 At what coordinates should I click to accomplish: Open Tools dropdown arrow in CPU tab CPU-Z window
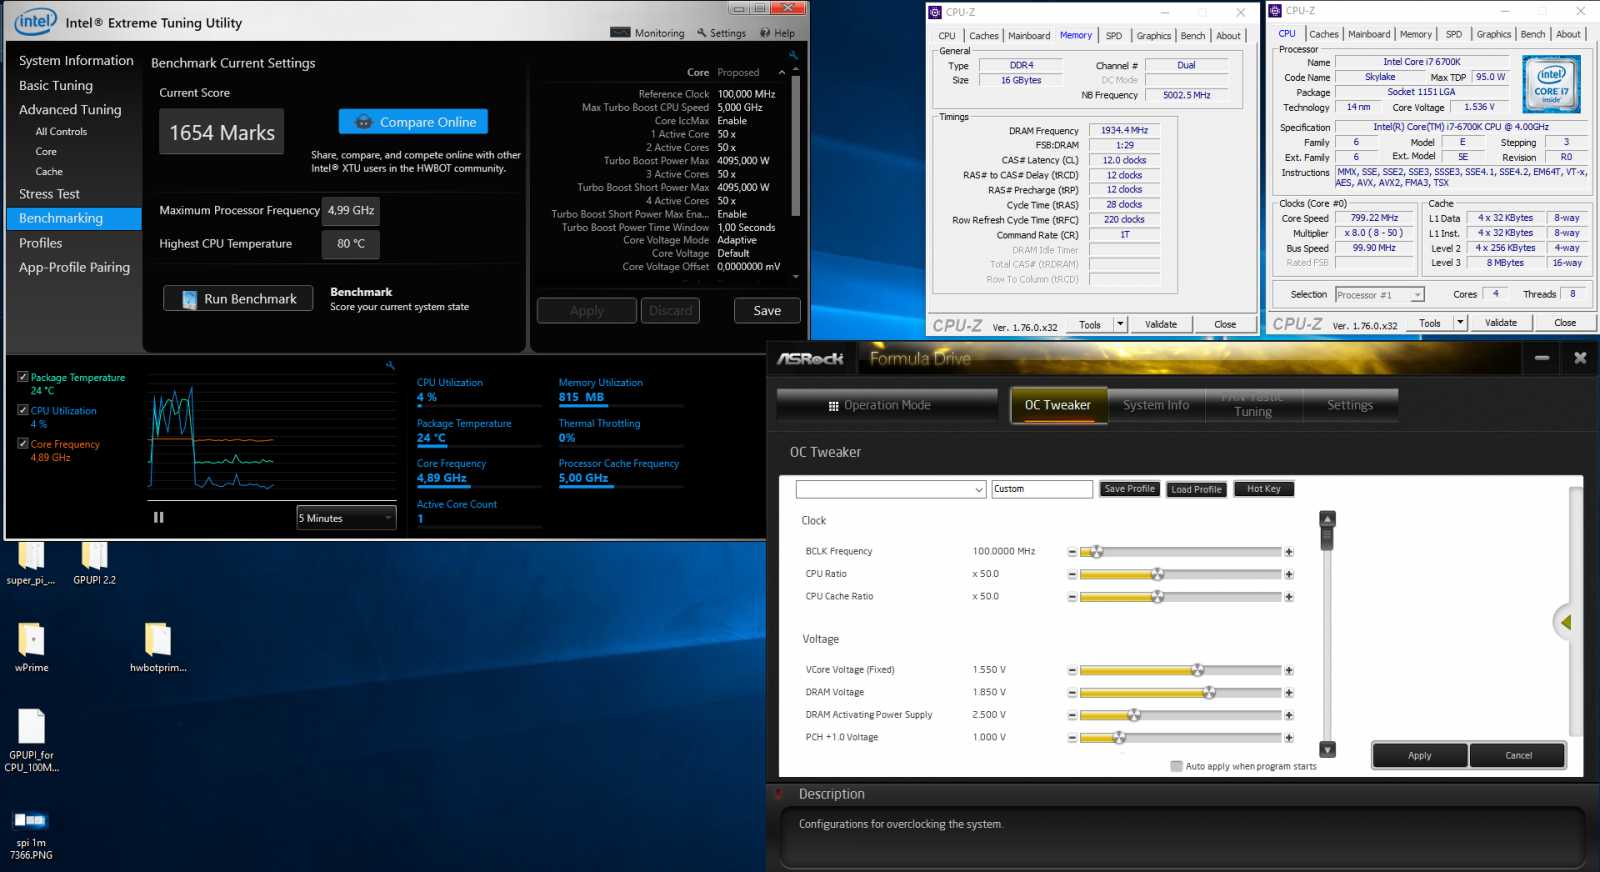click(x=1460, y=323)
